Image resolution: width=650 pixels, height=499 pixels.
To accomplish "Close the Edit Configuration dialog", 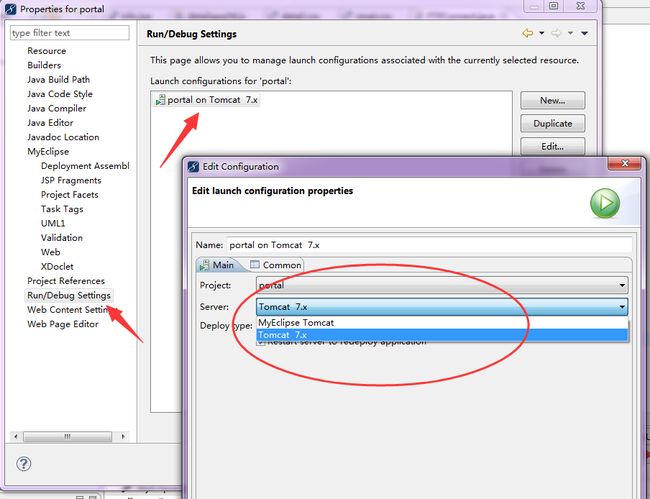I will [x=625, y=164].
